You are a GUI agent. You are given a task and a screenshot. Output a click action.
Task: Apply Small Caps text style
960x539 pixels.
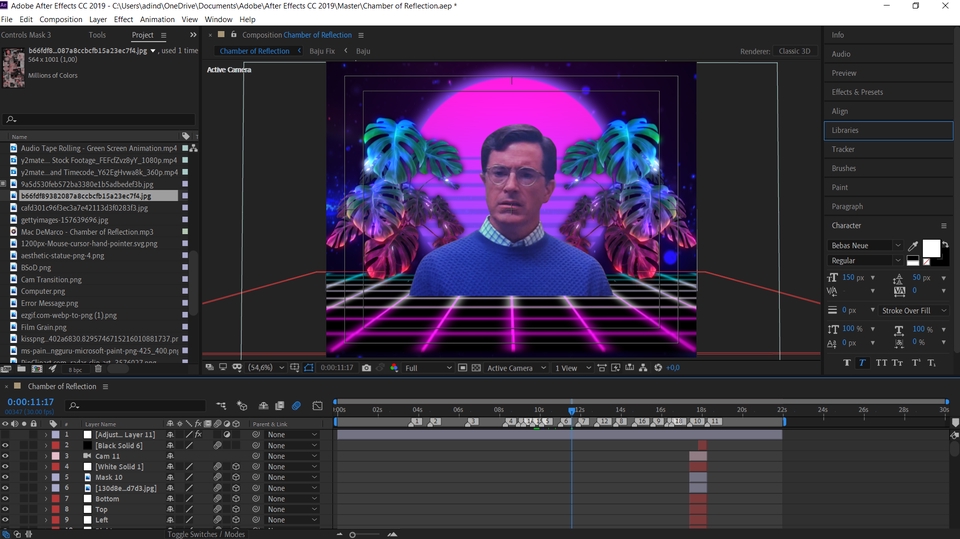(x=898, y=363)
